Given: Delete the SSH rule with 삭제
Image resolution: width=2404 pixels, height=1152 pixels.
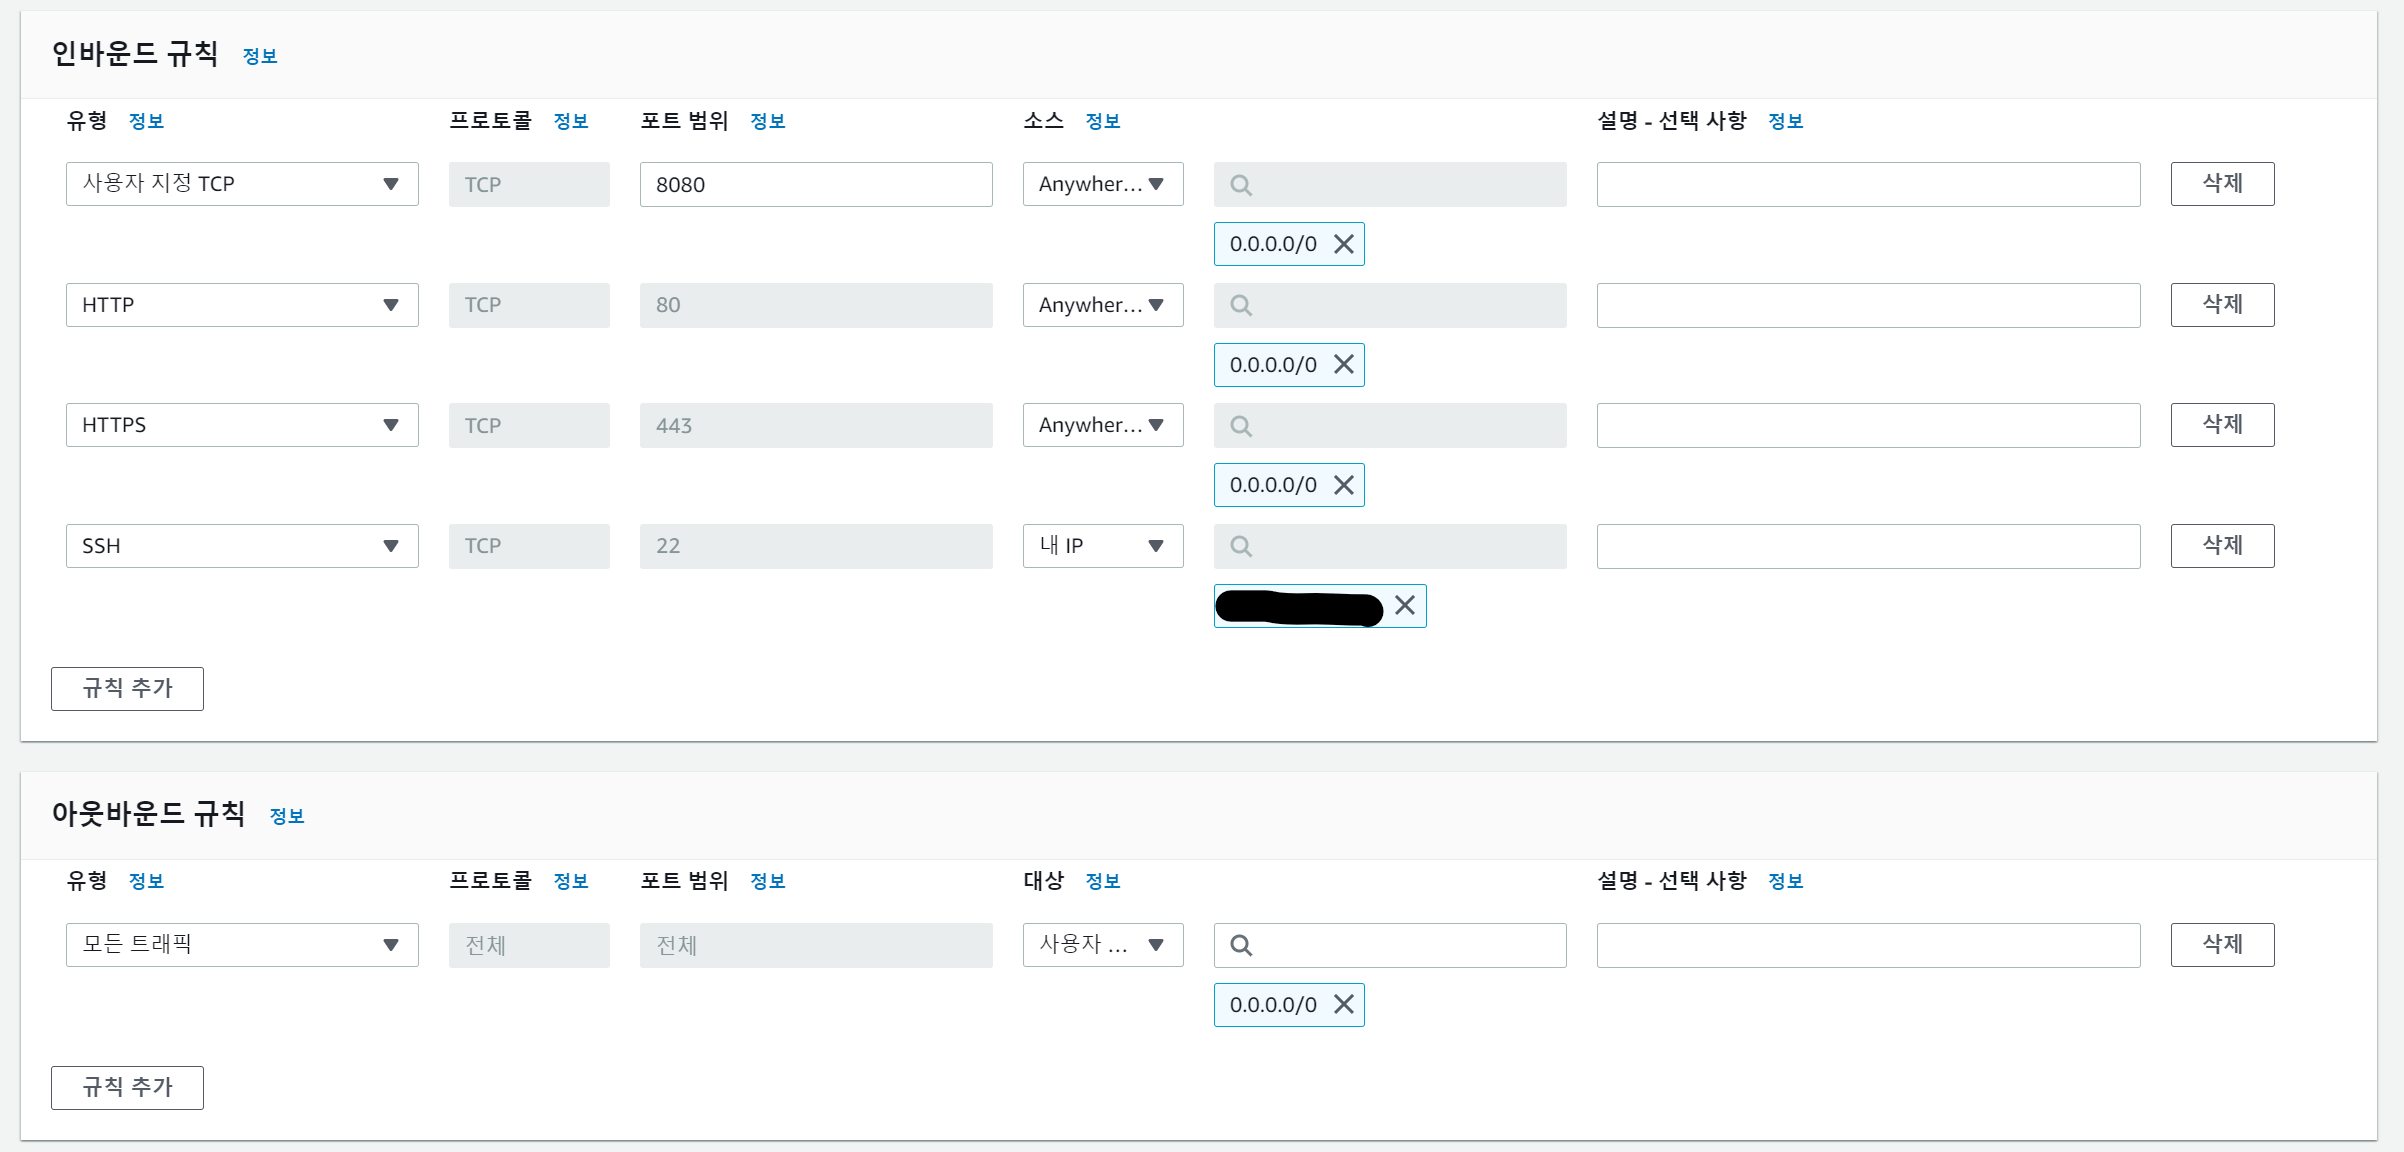Looking at the screenshot, I should [x=2222, y=546].
